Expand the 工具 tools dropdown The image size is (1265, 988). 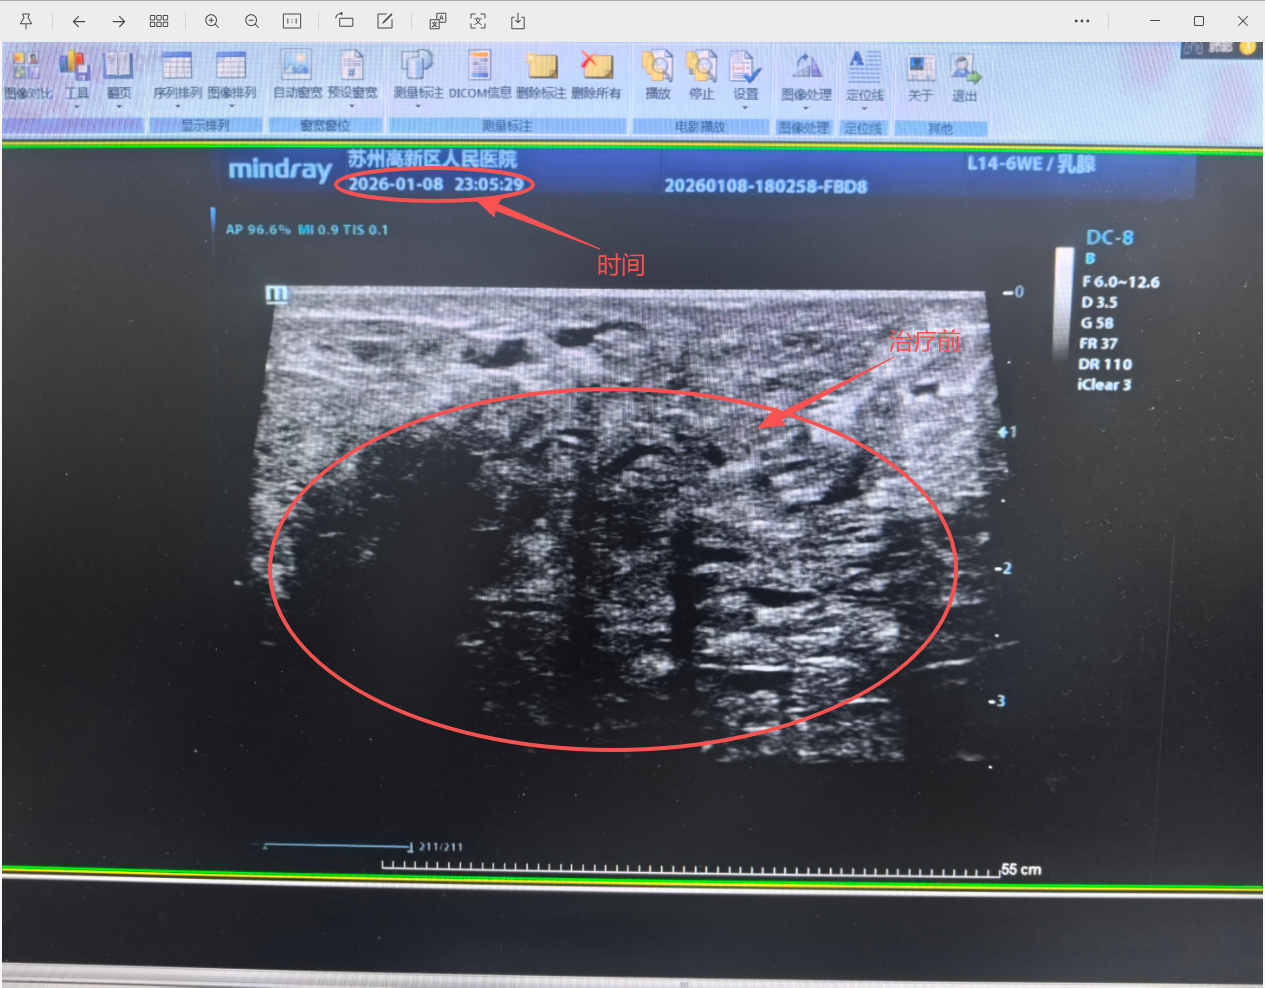(76, 105)
